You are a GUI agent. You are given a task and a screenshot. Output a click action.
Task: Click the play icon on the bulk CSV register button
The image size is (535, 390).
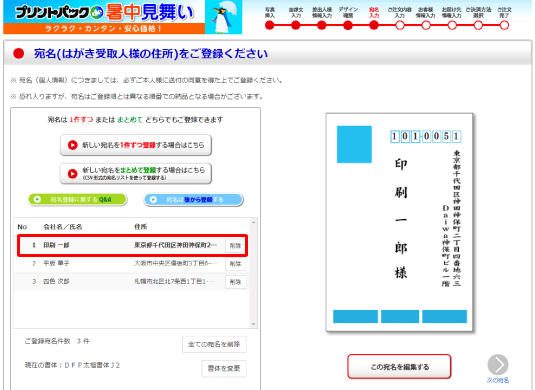pyautogui.click(x=72, y=174)
